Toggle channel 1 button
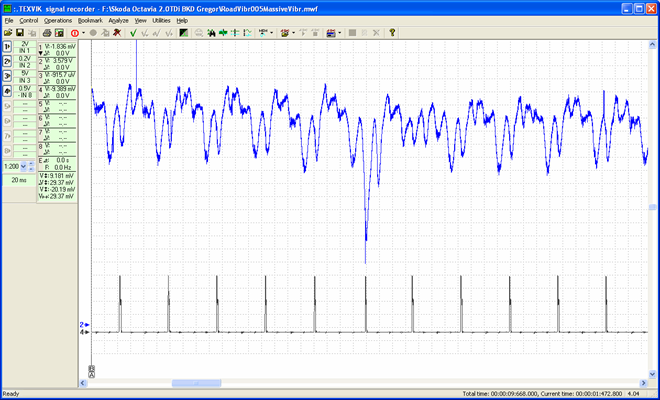This screenshot has width=660, height=400. coord(7,47)
